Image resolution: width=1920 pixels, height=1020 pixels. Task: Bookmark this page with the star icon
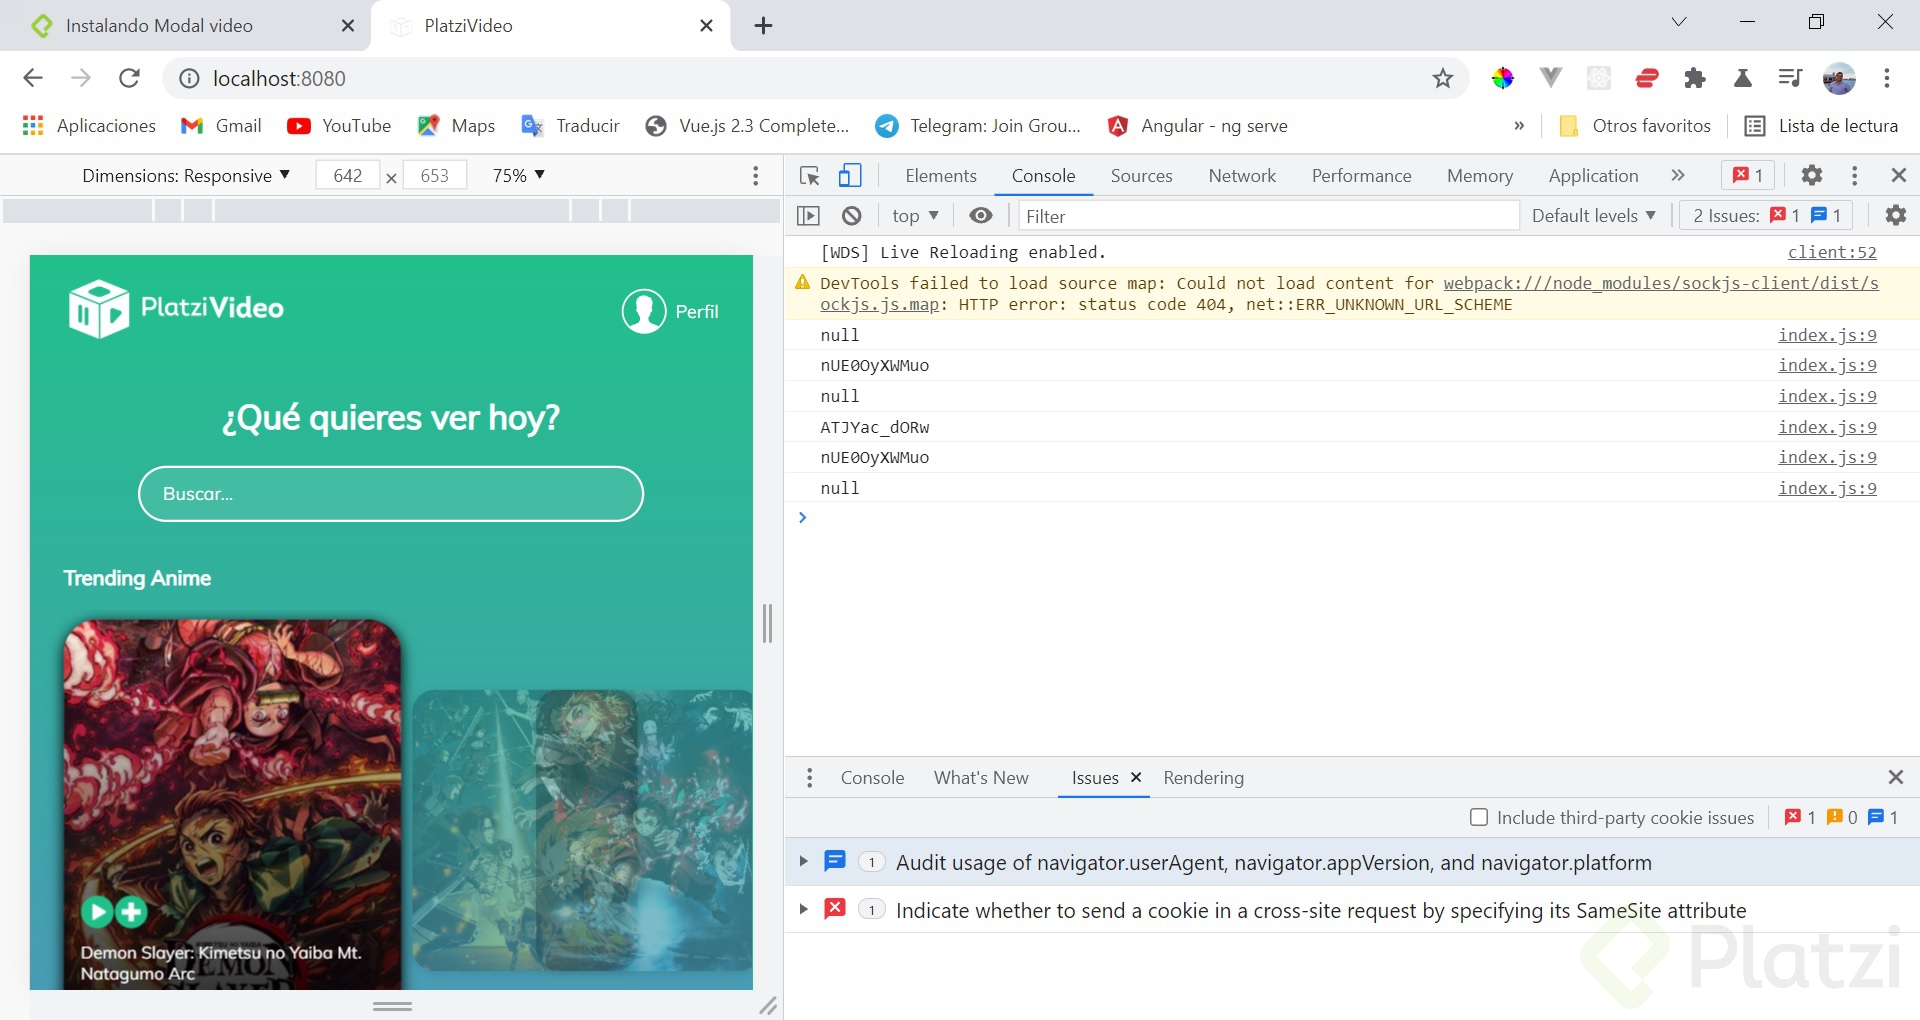1442,78
